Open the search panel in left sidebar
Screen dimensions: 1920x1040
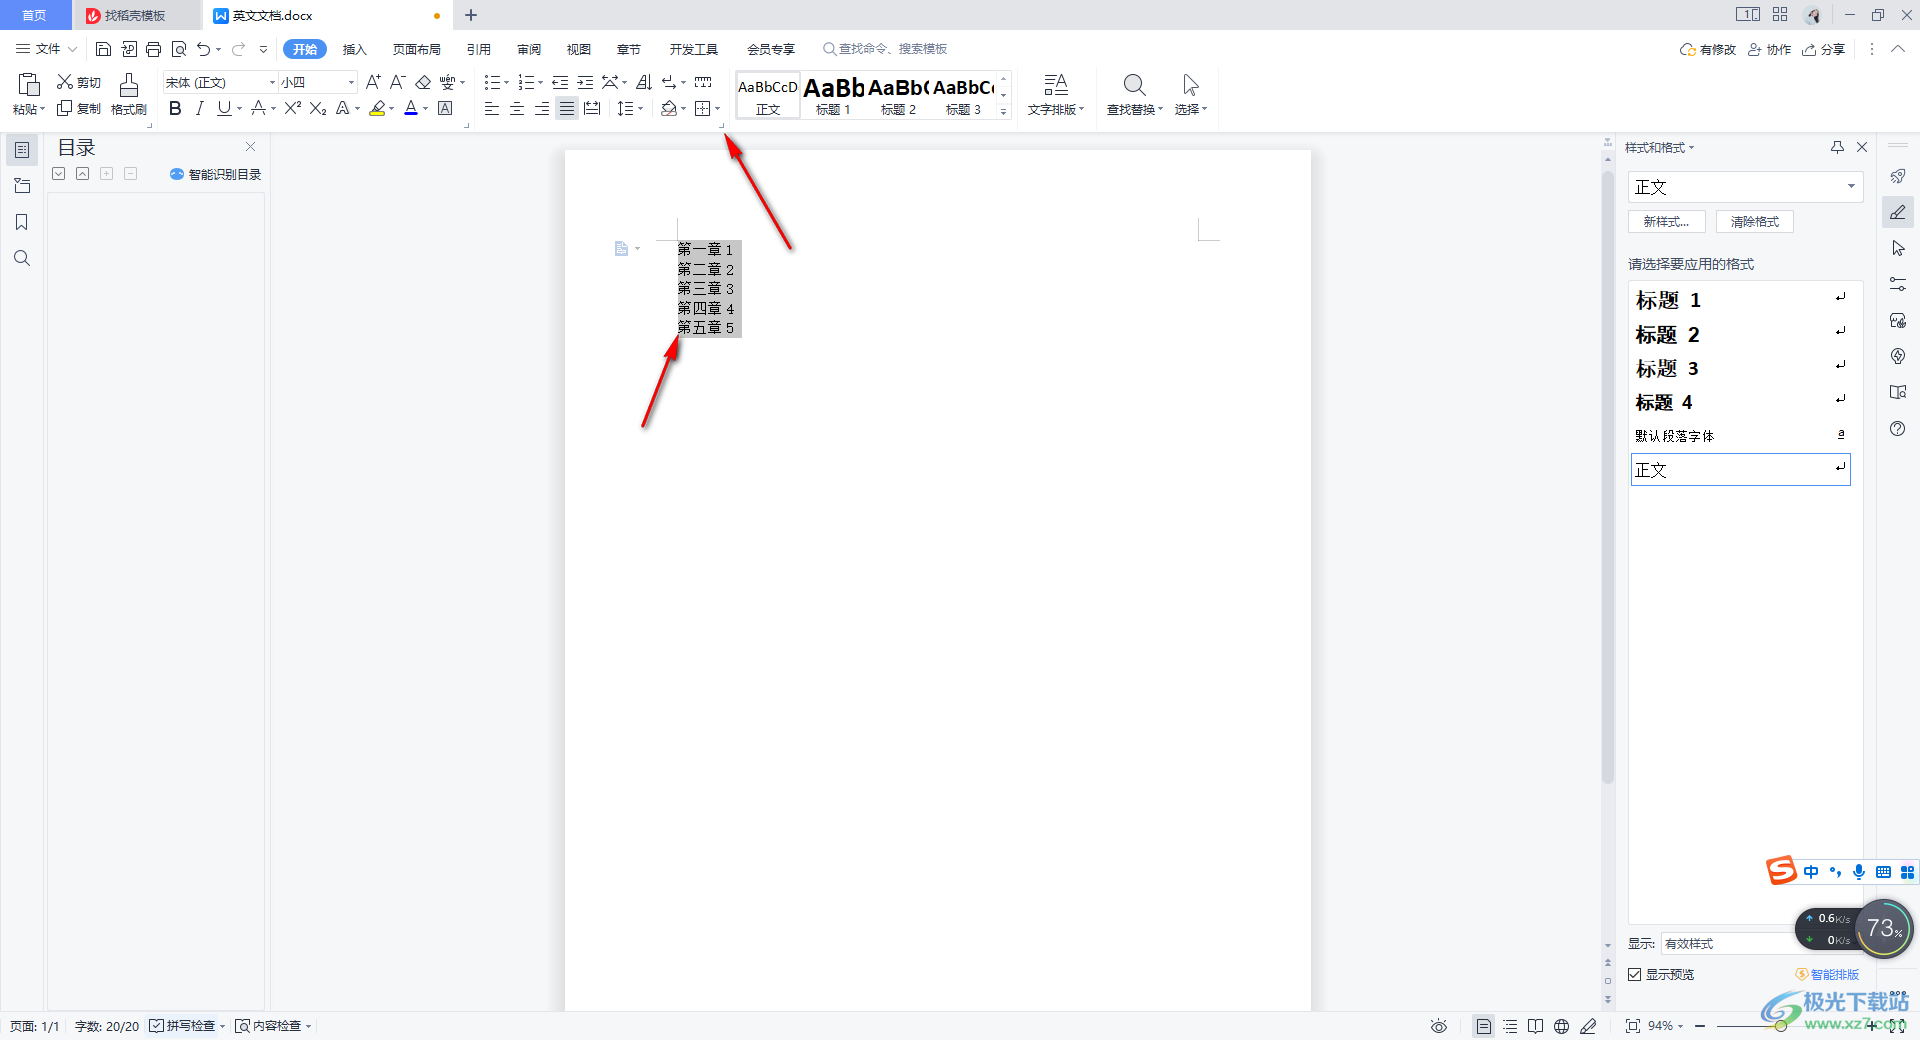[x=21, y=258]
